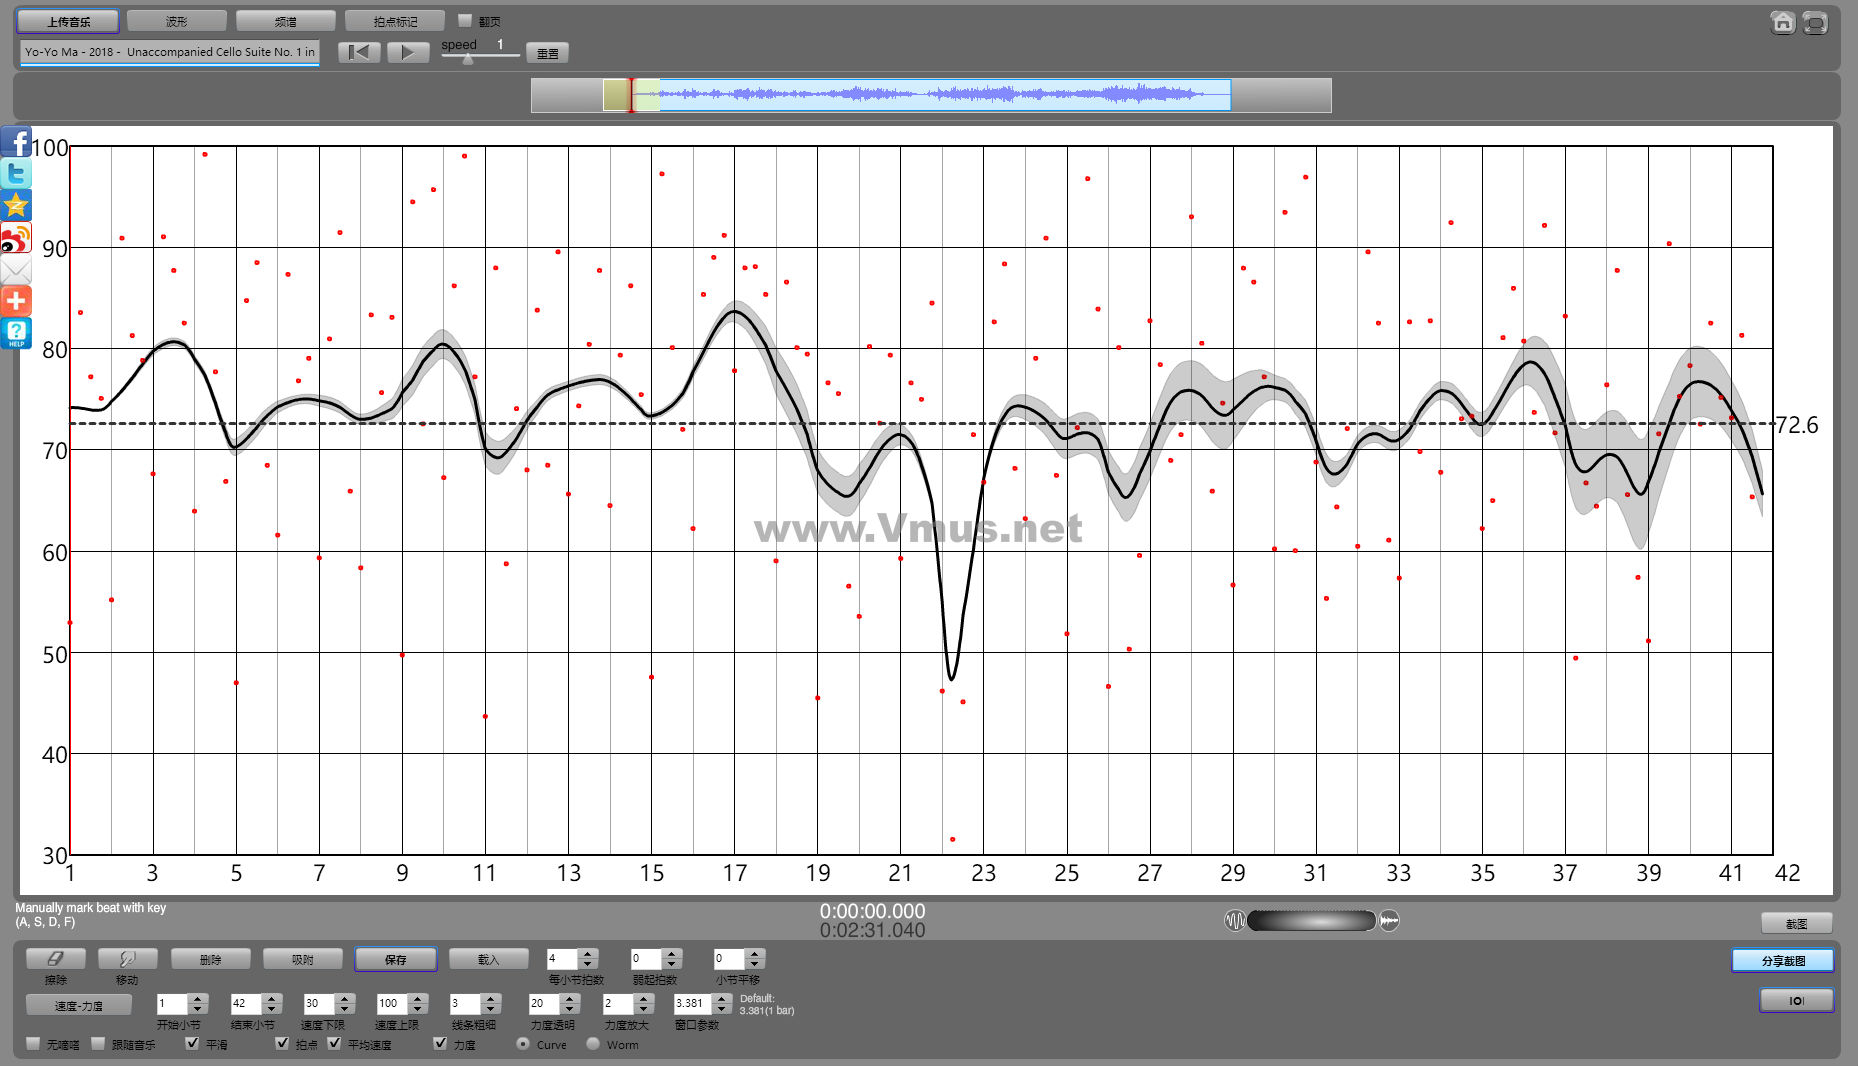Click the Facebook share icon
This screenshot has width=1858, height=1066.
coord(16,142)
